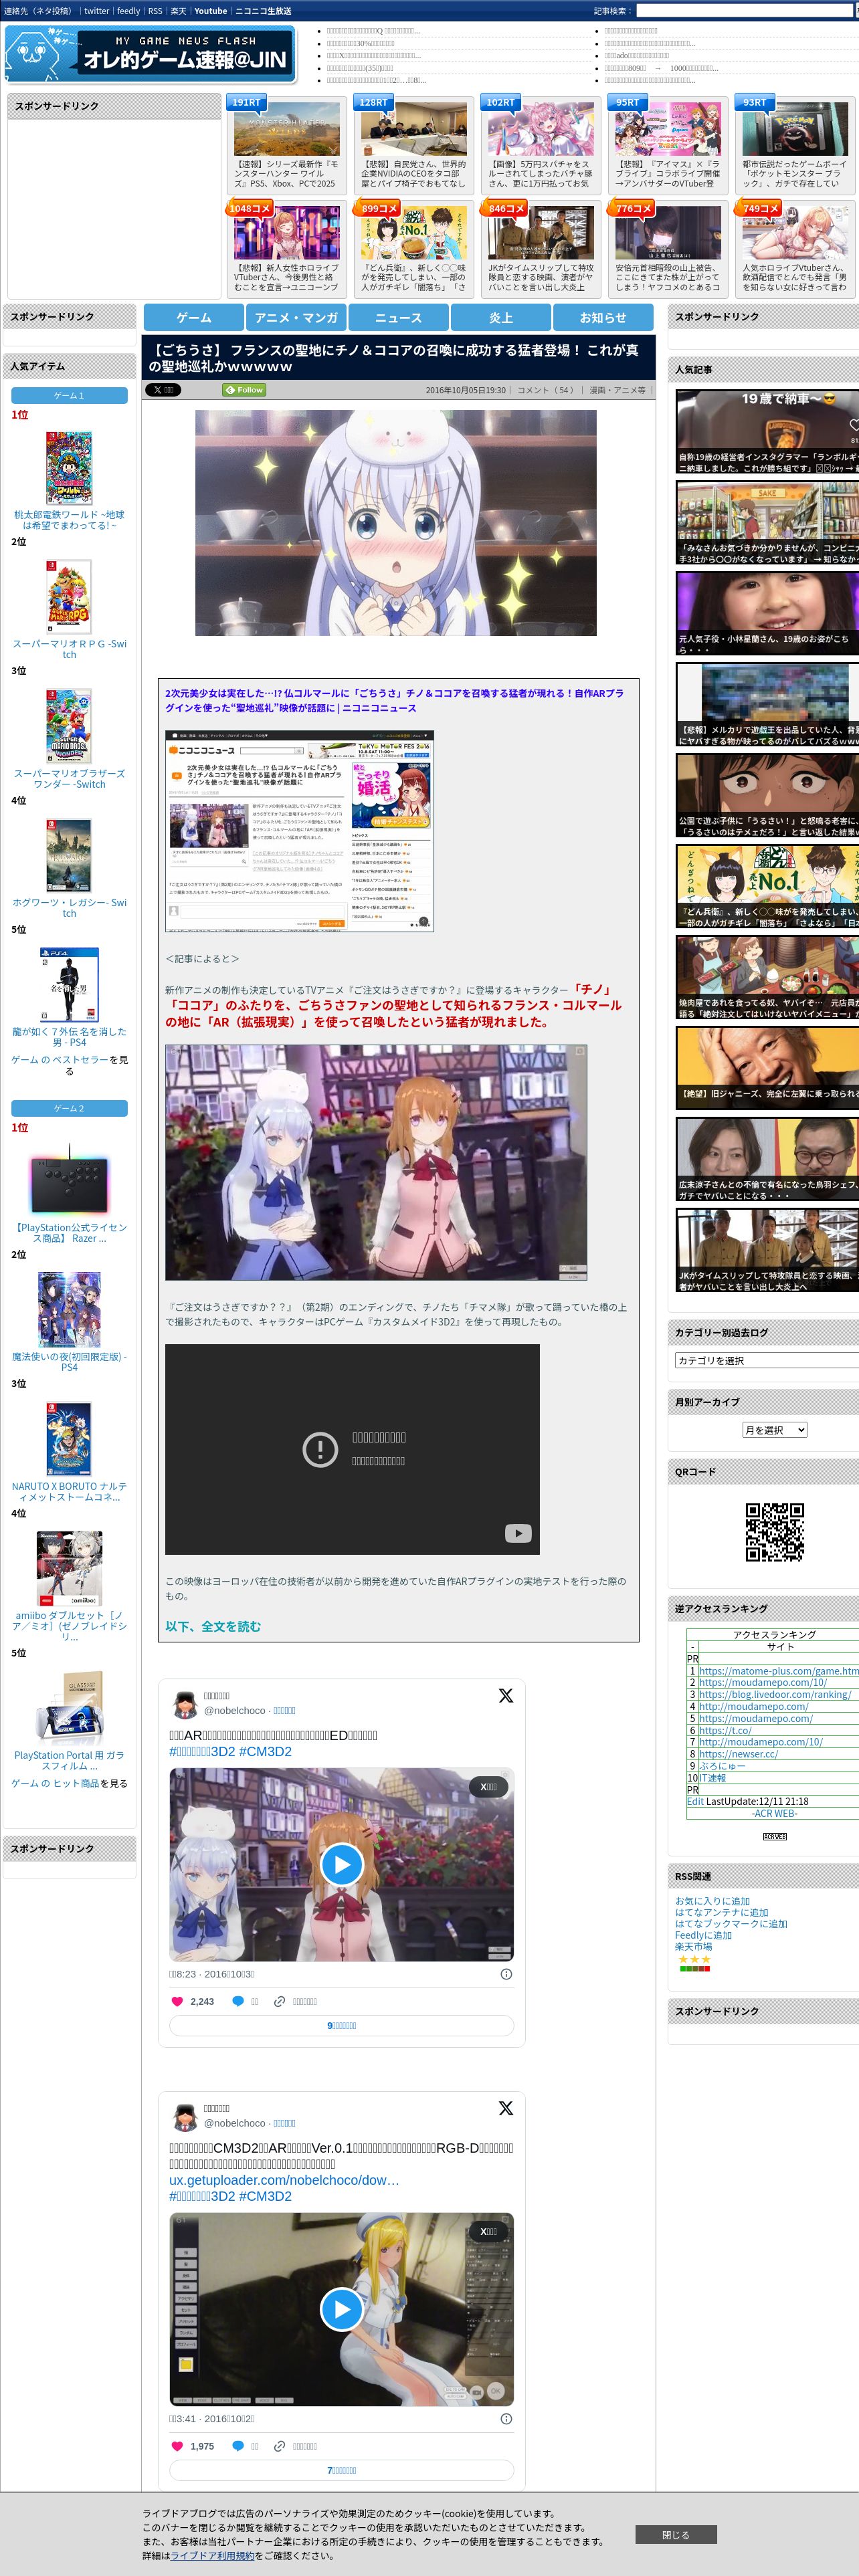Select the アニメ・マンガ navigation tab
This screenshot has height=2576, width=859.
coord(296,317)
